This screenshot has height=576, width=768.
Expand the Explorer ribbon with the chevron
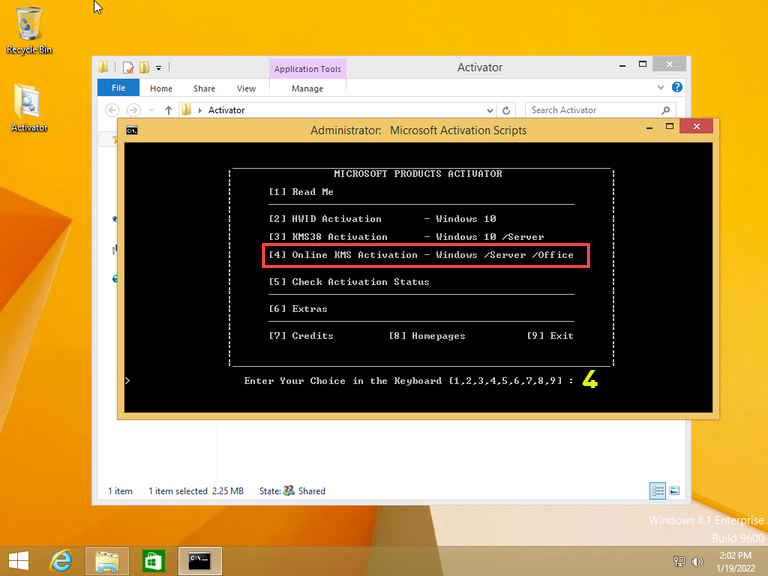(x=660, y=88)
